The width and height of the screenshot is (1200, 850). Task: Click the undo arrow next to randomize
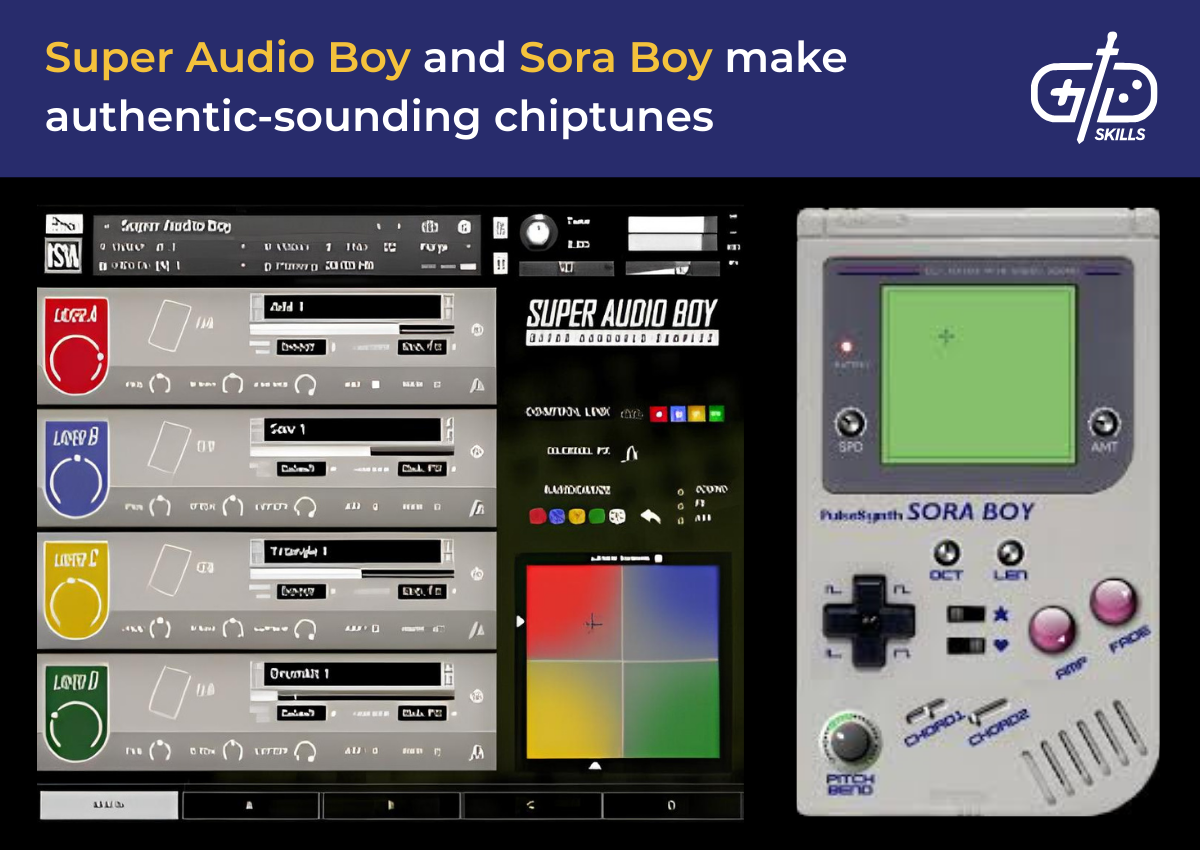tap(650, 516)
